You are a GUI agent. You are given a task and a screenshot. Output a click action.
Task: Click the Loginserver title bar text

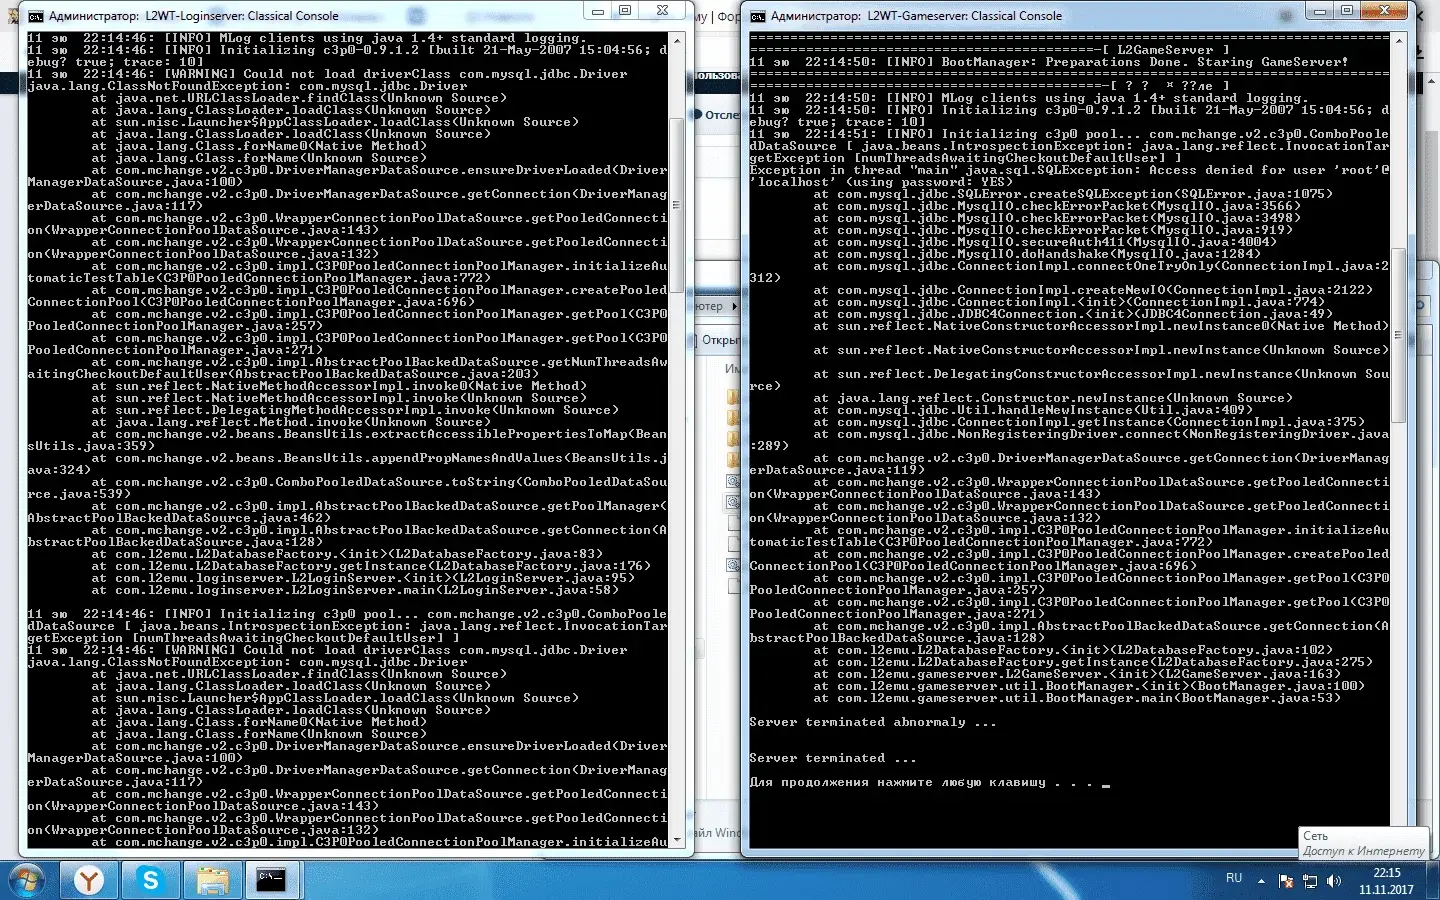pyautogui.click(x=194, y=16)
